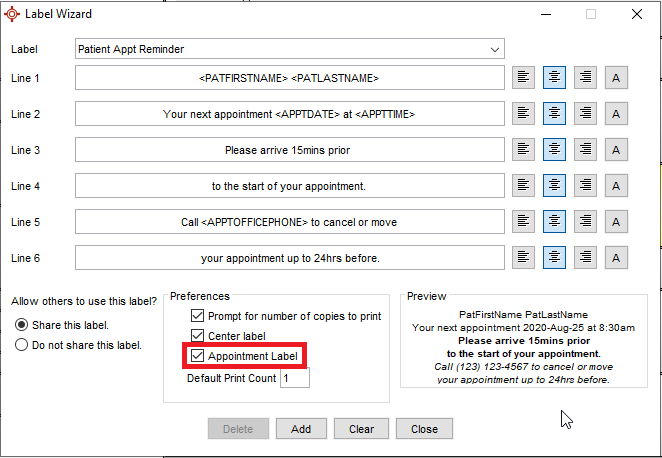Left-align the Line 5 text
This screenshot has height=458, width=662.
click(x=524, y=222)
